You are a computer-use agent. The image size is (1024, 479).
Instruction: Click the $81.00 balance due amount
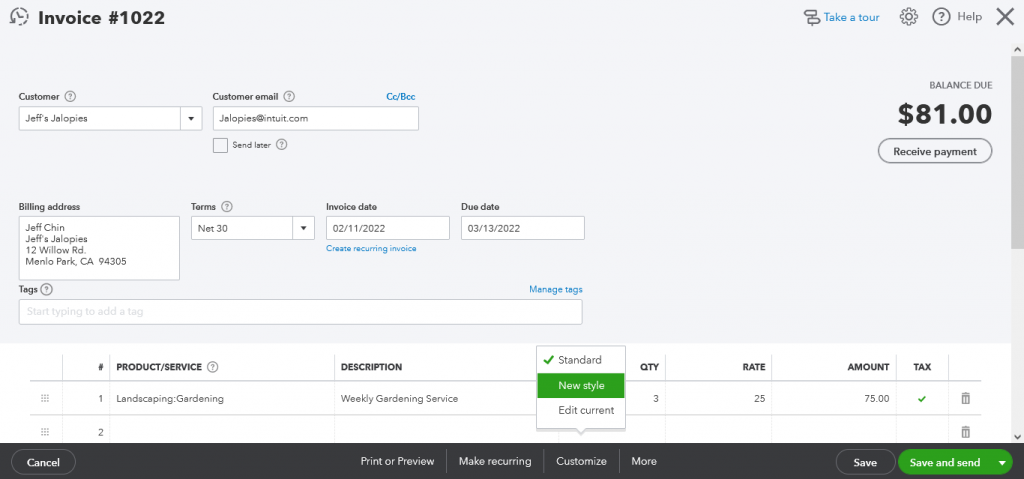coord(945,114)
